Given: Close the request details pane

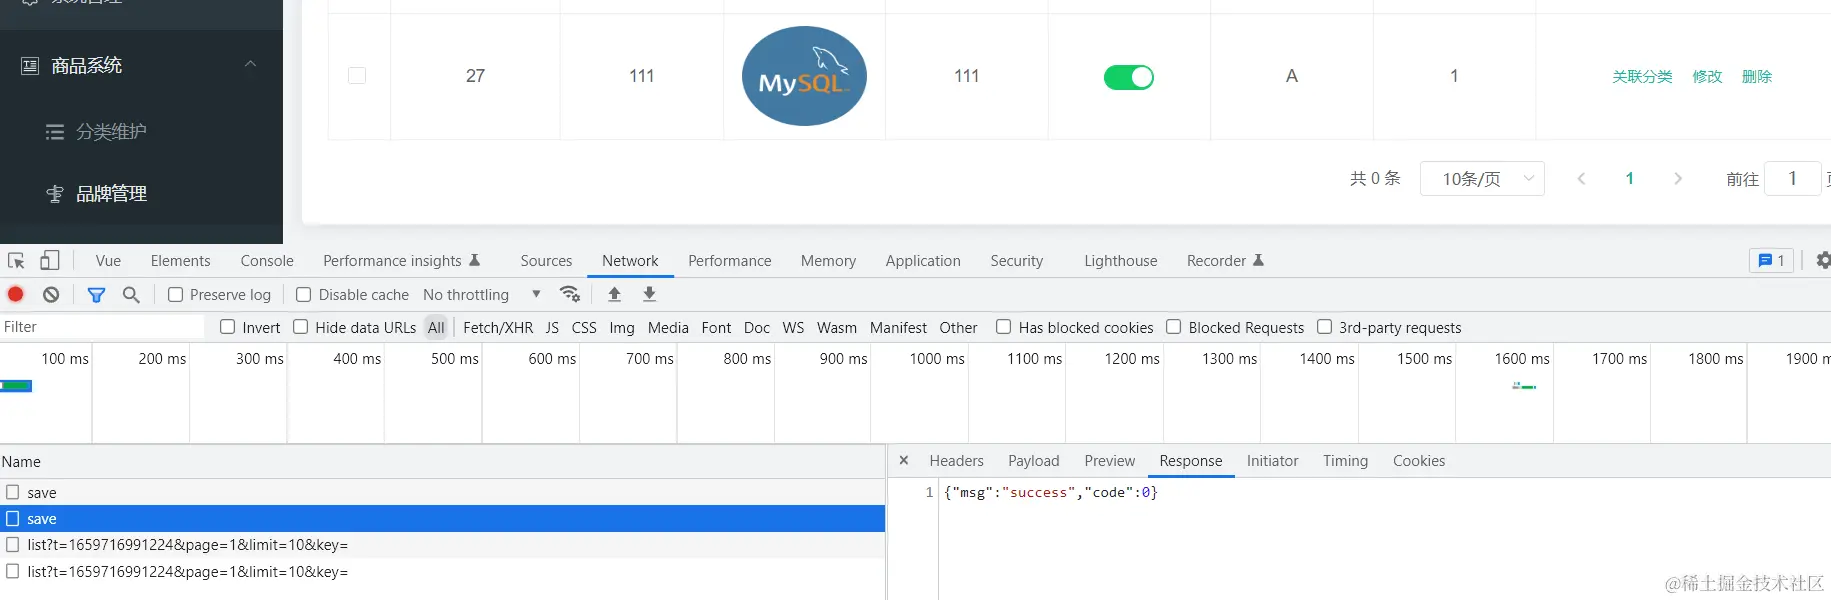Looking at the screenshot, I should point(904,461).
